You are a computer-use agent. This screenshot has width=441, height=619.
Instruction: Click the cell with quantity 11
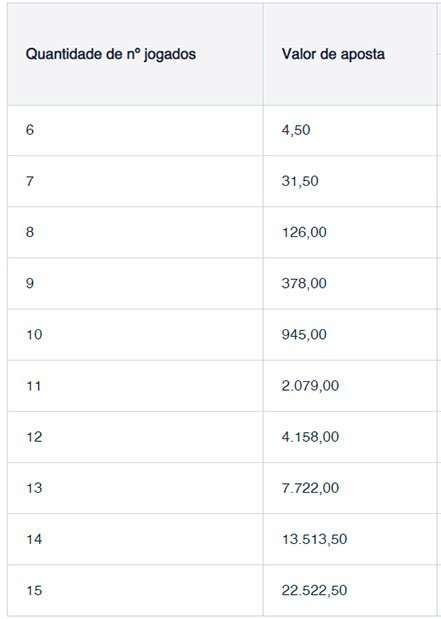135,385
